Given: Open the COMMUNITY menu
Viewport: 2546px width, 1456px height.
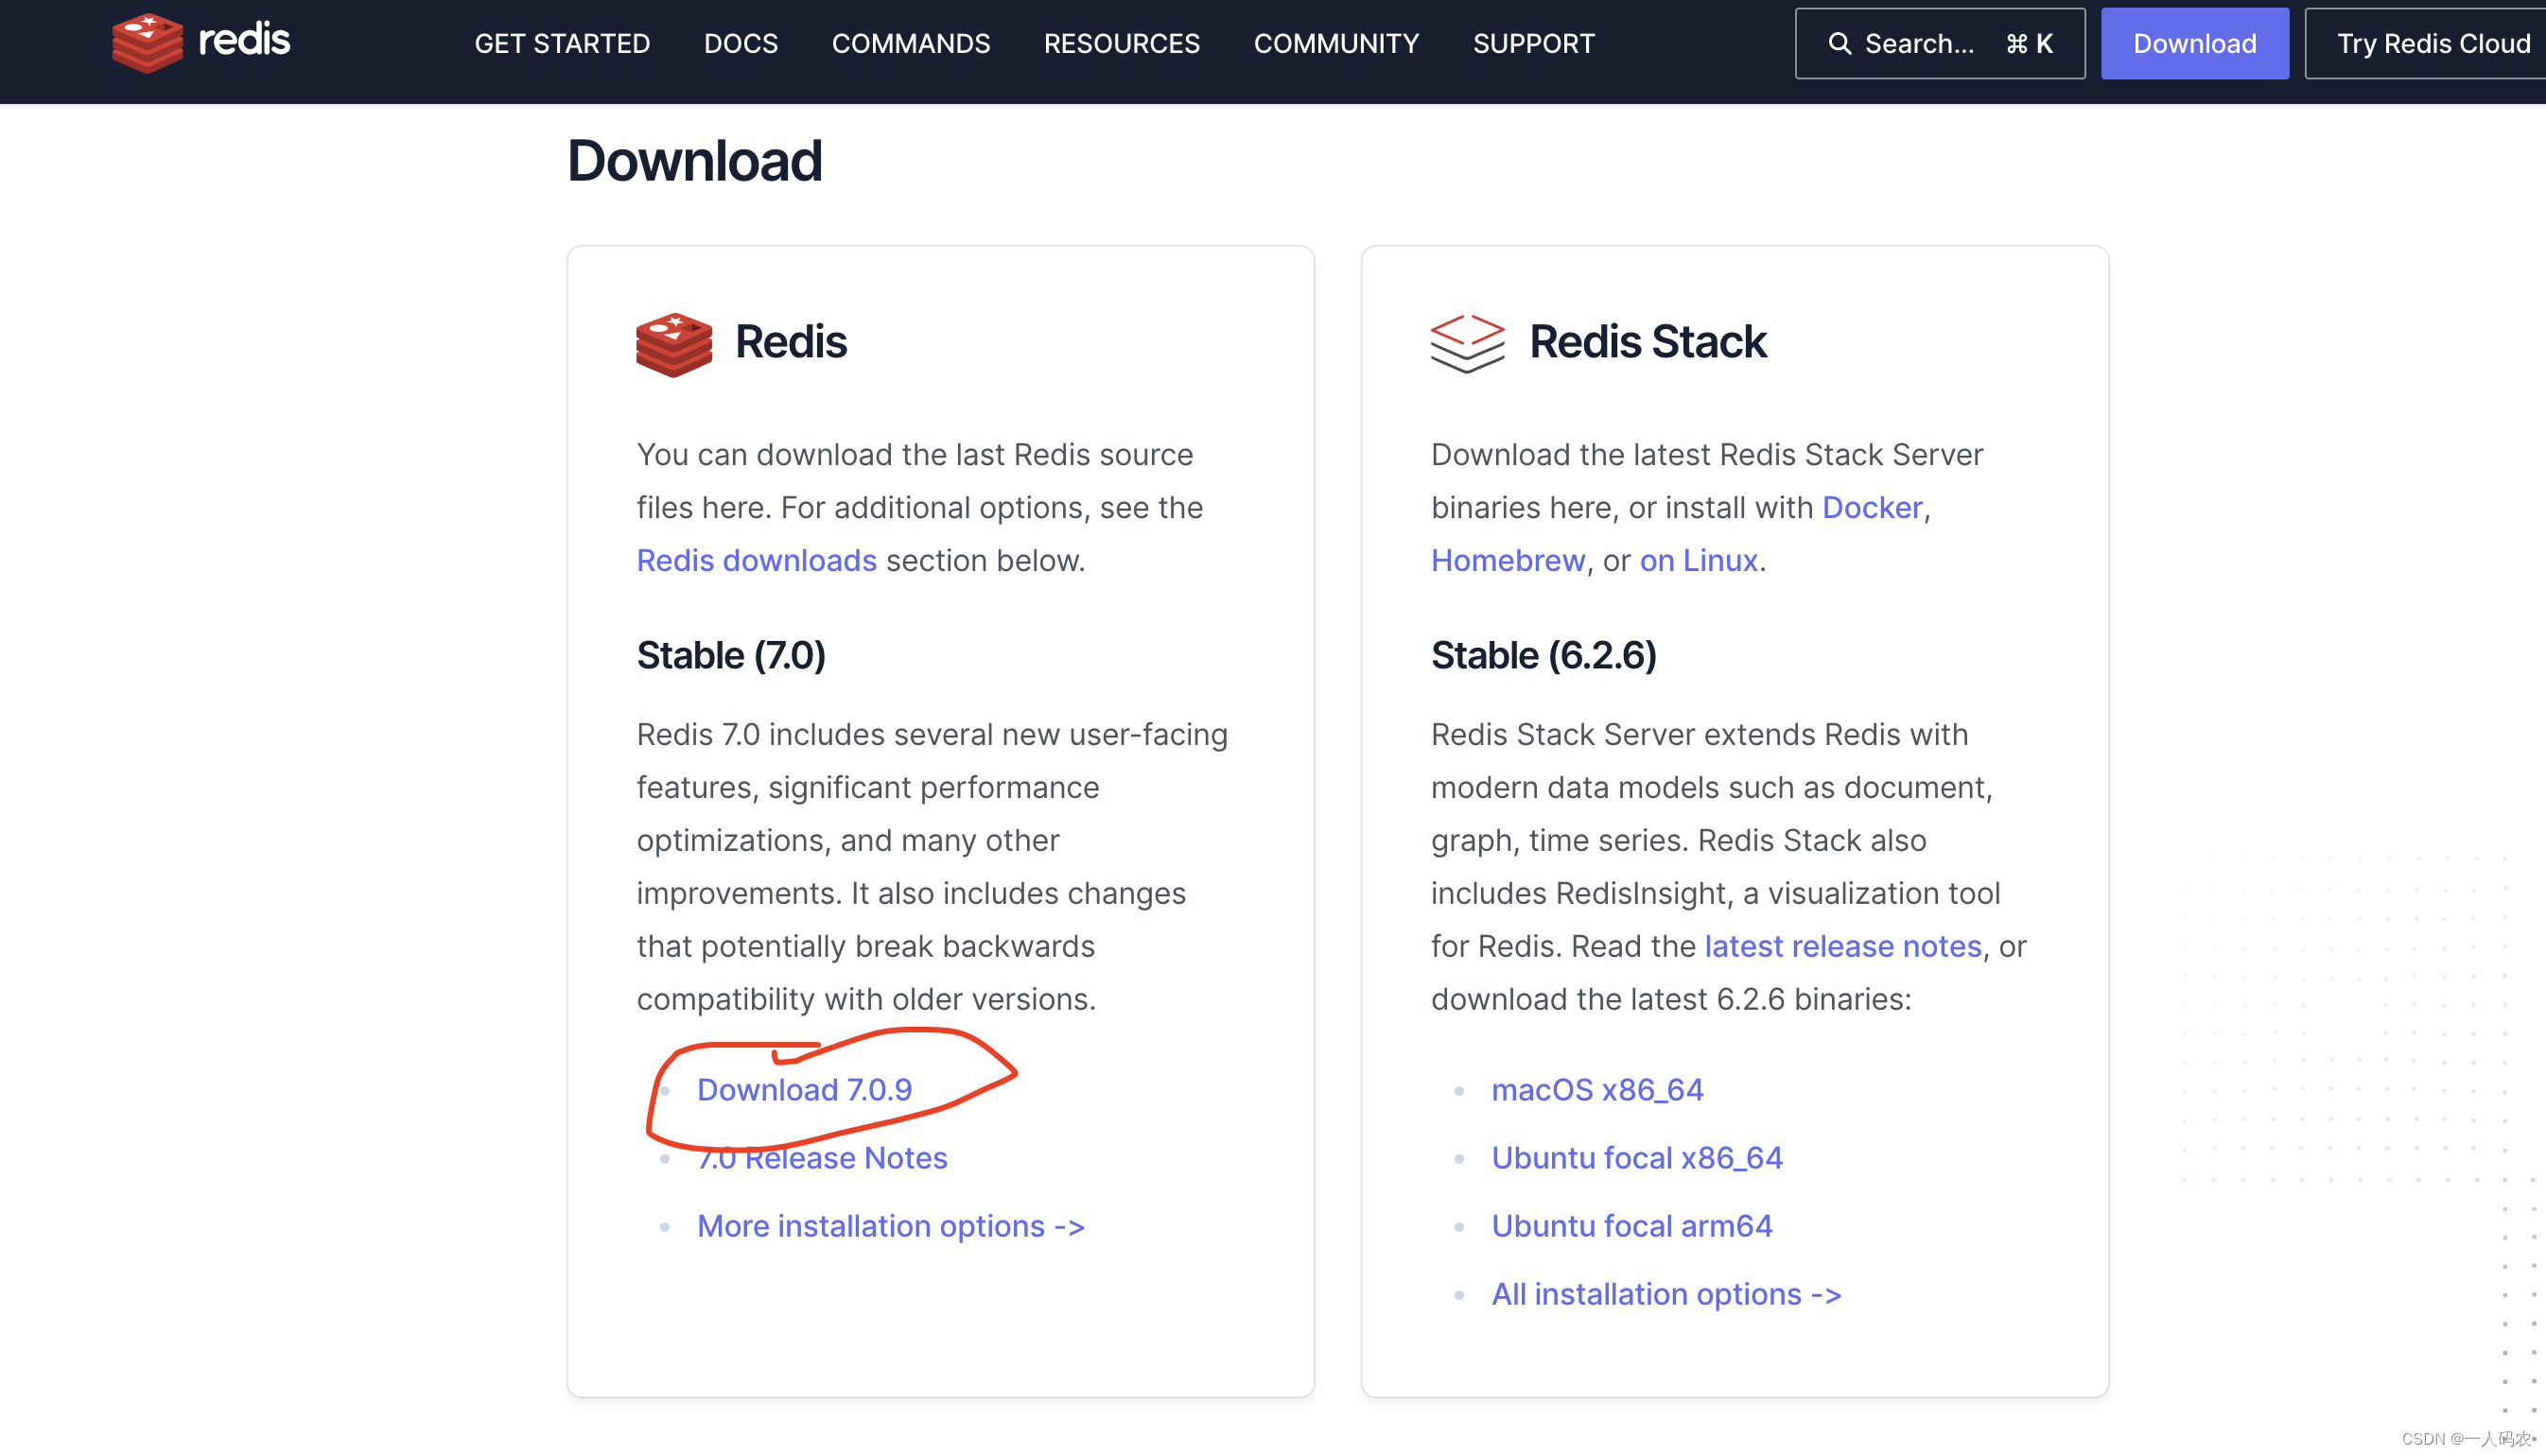Looking at the screenshot, I should click(1335, 43).
